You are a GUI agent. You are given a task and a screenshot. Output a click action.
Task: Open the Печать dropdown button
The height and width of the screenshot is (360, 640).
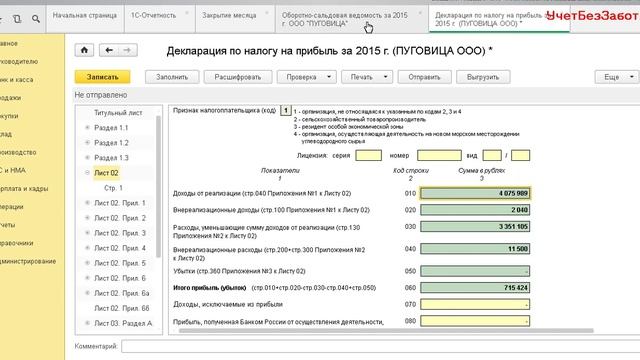(x=367, y=77)
